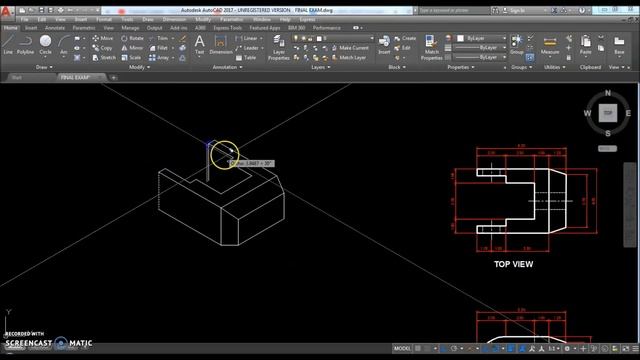This screenshot has height=360, width=640.
Task: Click MODEL space button in status bar
Action: (402, 349)
